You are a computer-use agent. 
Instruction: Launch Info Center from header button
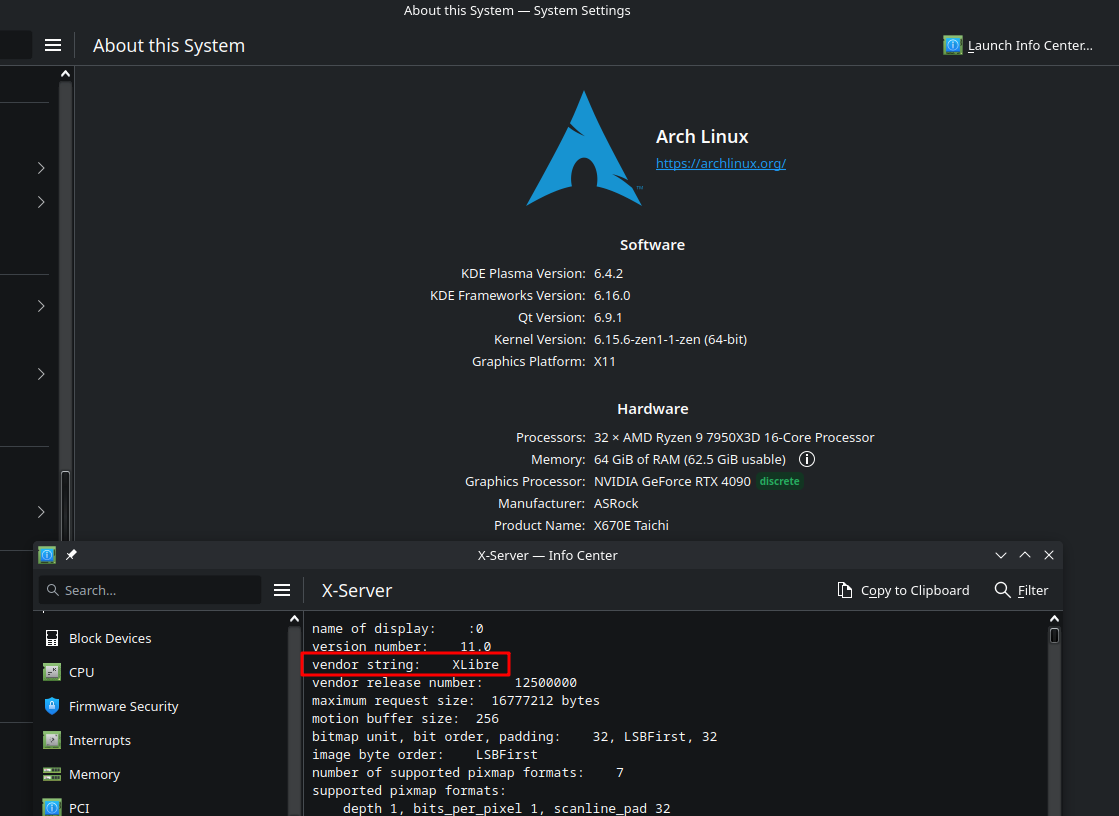[x=1018, y=46]
